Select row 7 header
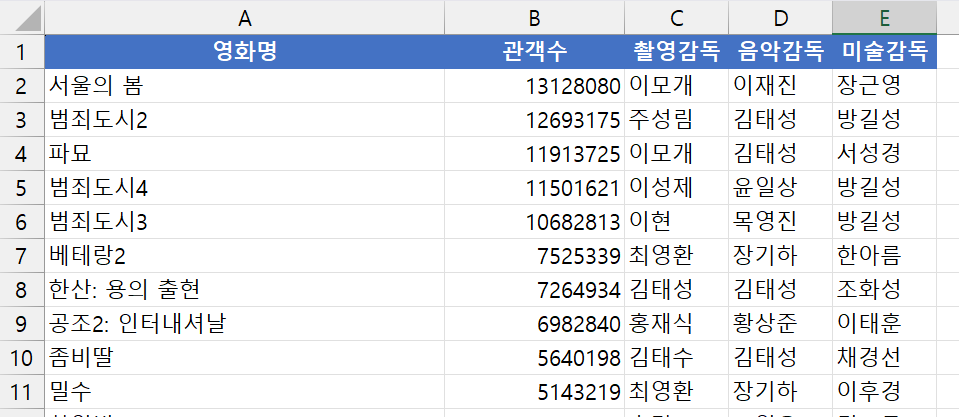The width and height of the screenshot is (959, 417). (x=22, y=256)
